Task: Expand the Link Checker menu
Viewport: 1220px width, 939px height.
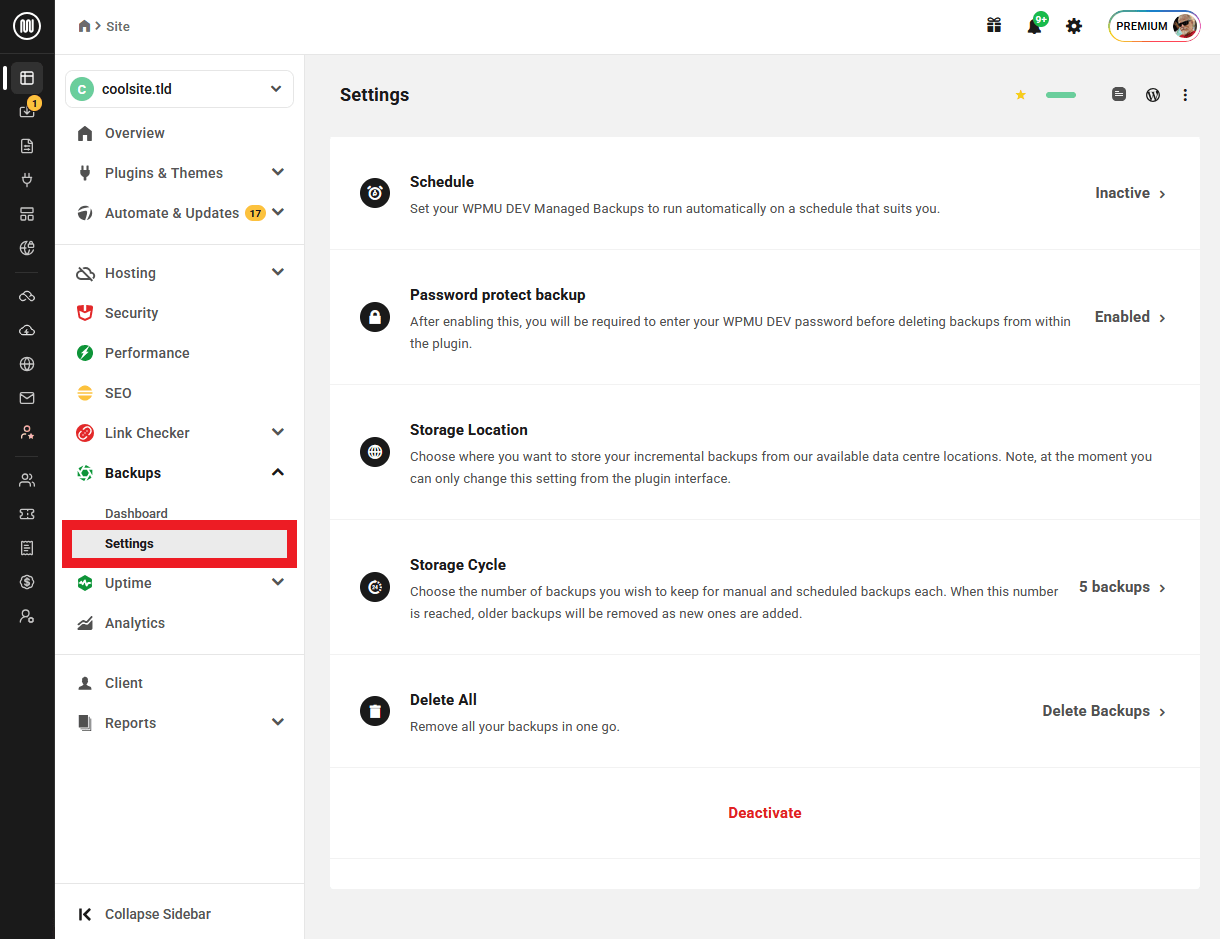Action: click(x=278, y=432)
